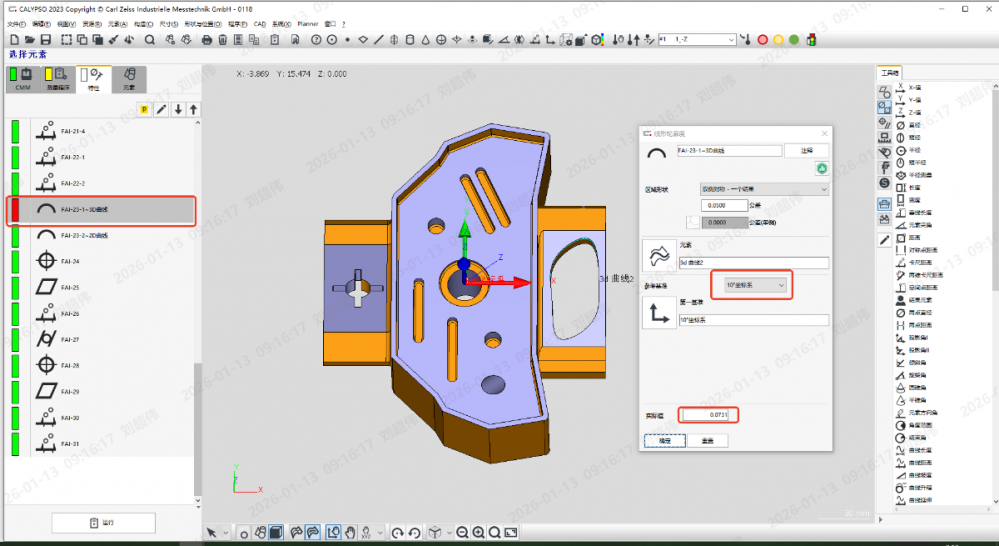
Task: Click the pencil edit icon above feature list
Action: [x=161, y=109]
